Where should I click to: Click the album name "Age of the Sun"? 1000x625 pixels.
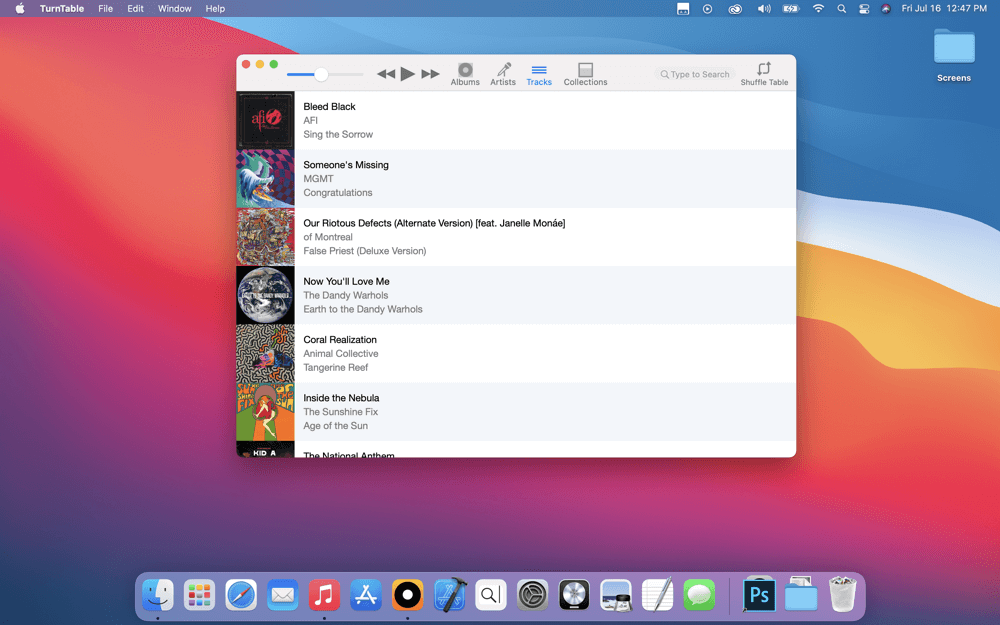[335, 426]
